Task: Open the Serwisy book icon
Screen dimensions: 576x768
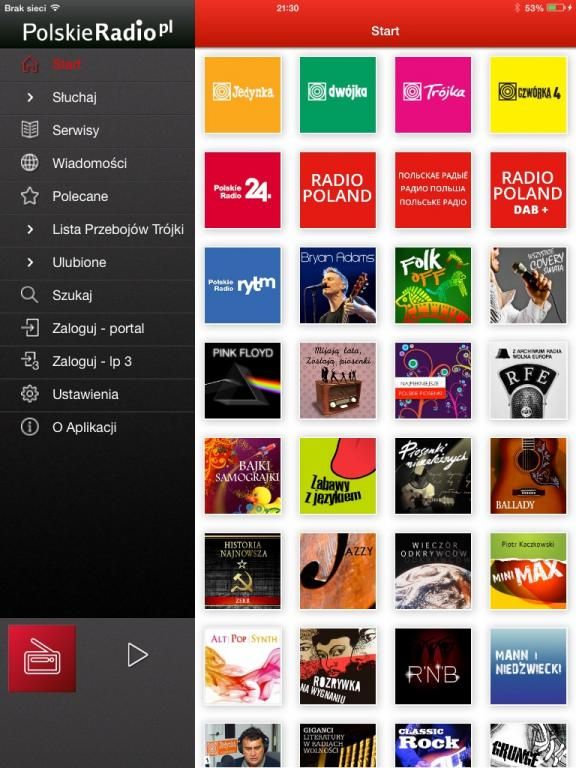Action: [x=30, y=130]
